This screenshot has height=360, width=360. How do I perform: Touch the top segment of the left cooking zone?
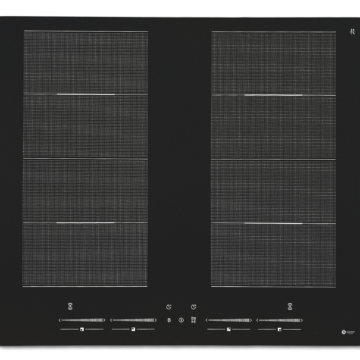tap(85, 62)
